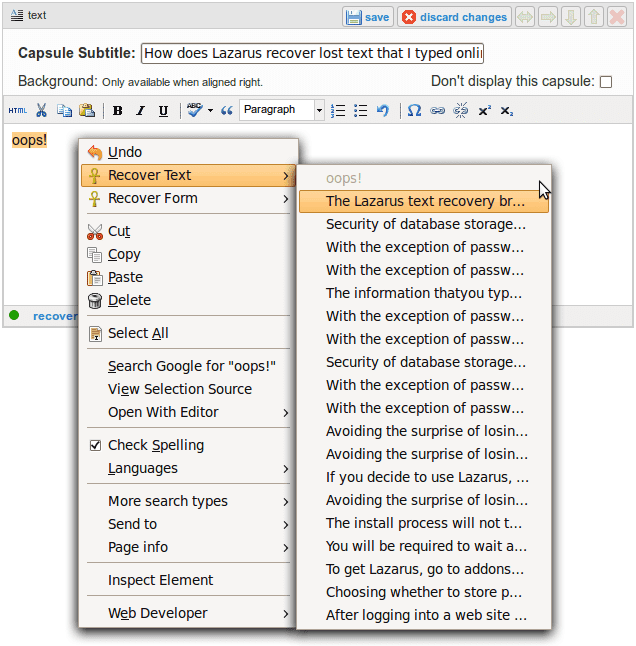Select "You will be required to wait a..." entry
This screenshot has height=646, width=636.
[424, 546]
